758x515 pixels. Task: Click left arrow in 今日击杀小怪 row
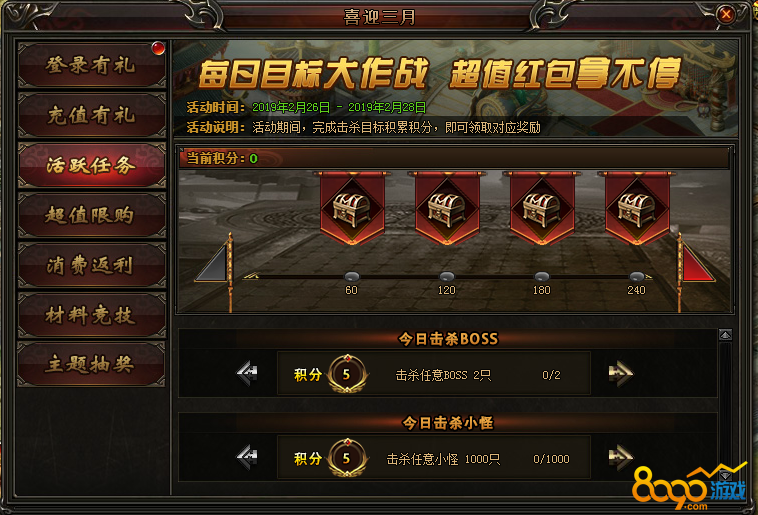click(x=247, y=457)
